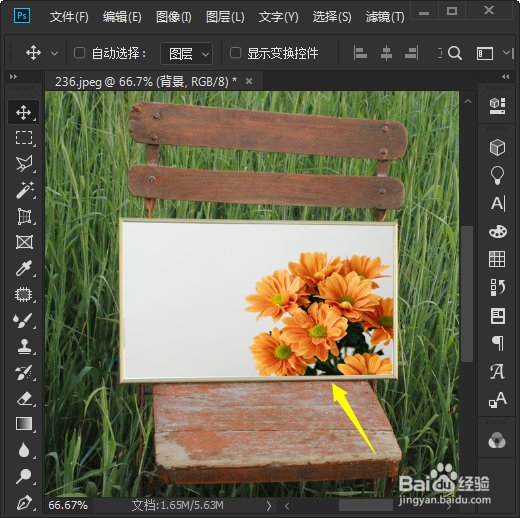520x518 pixels.
Task: Click the horizontal scrollbar left arrow
Action: [287, 506]
